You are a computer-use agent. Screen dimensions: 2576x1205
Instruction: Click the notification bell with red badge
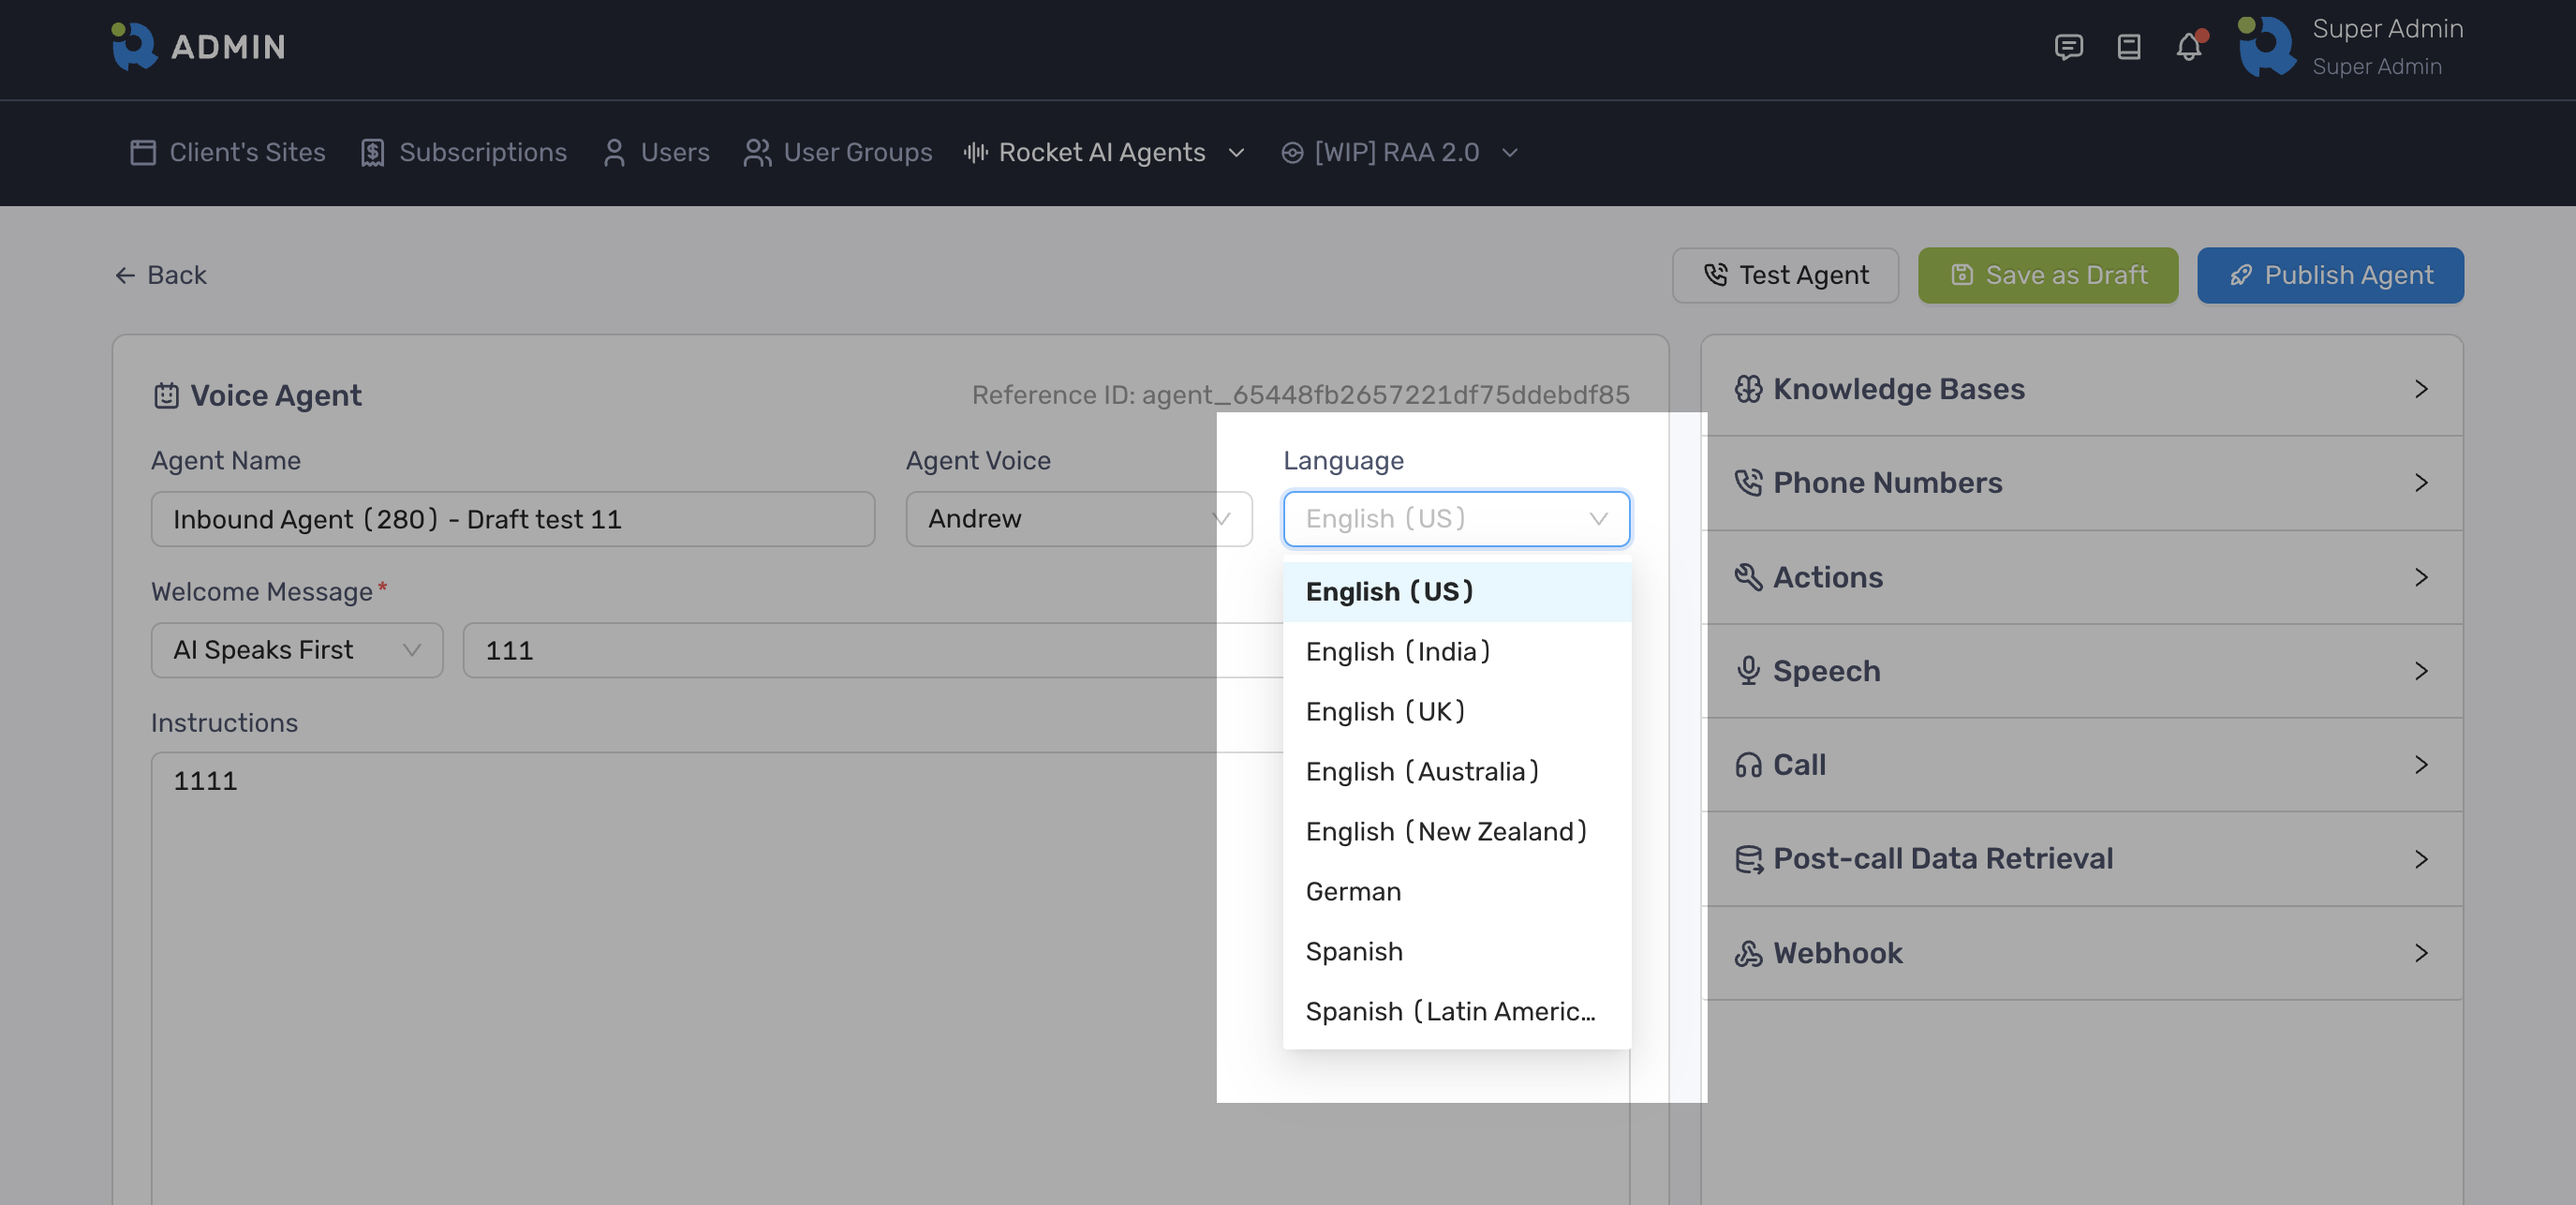click(x=2189, y=46)
